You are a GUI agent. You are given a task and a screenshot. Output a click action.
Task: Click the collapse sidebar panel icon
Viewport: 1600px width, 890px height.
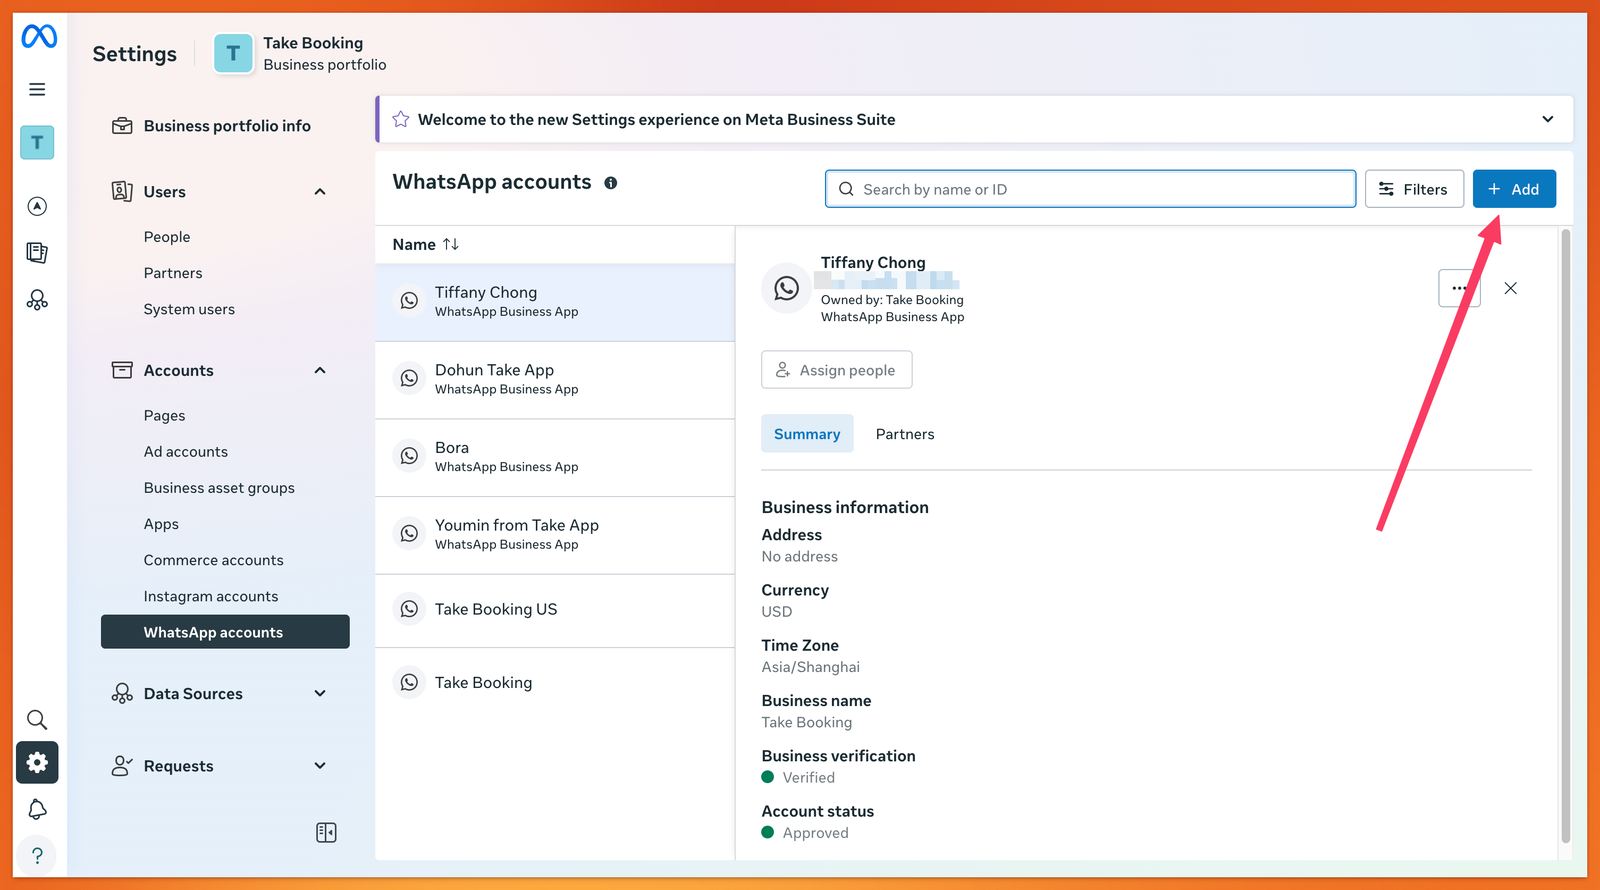[x=326, y=833]
